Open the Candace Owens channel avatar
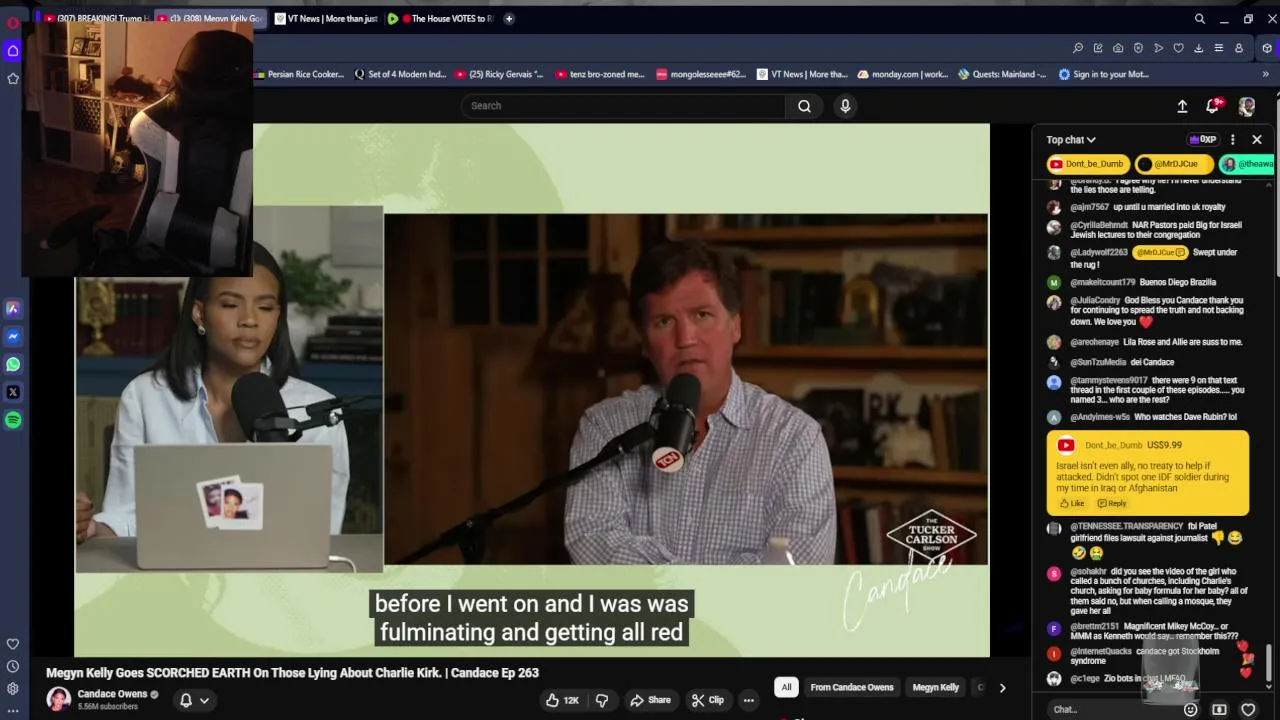This screenshot has width=1280, height=720. [59, 699]
